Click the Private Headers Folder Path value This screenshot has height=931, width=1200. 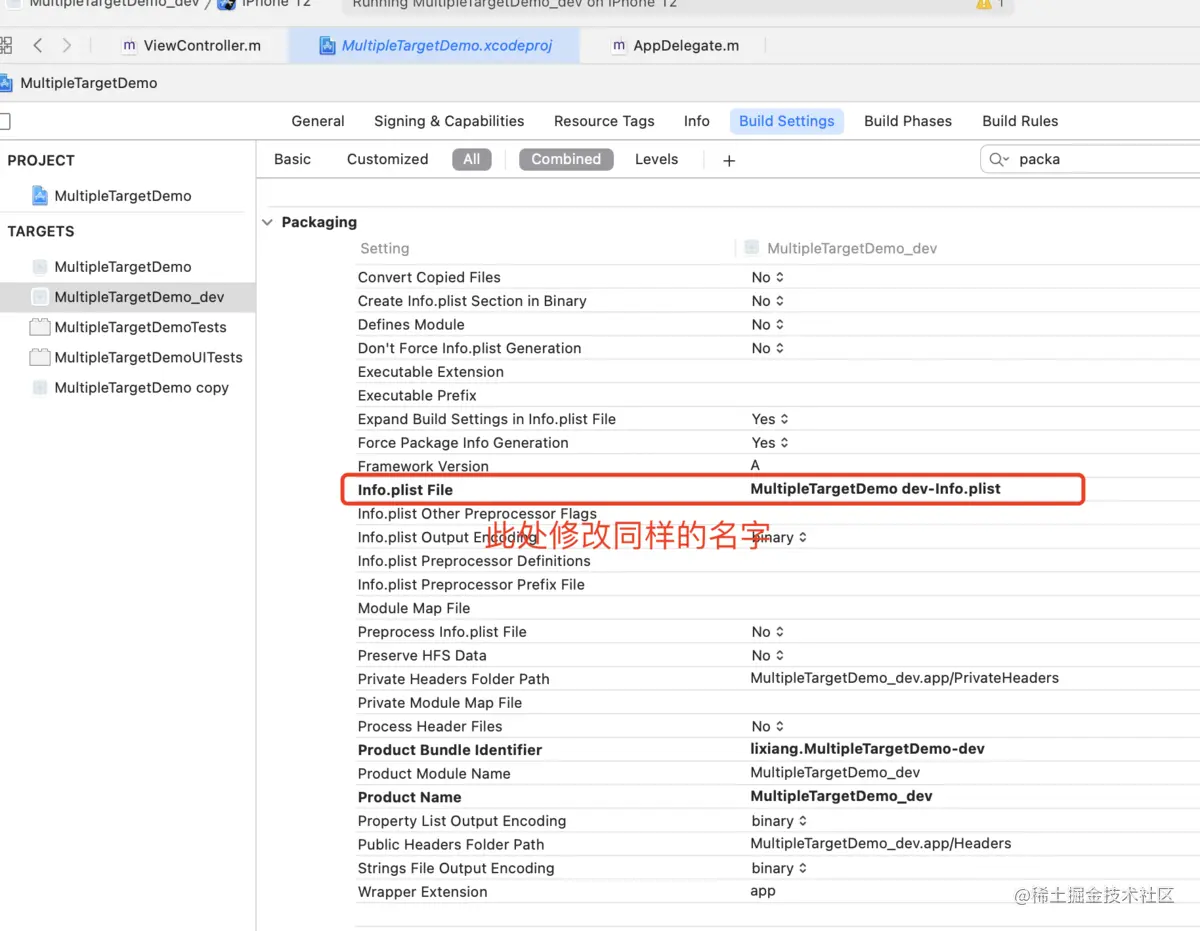904,678
